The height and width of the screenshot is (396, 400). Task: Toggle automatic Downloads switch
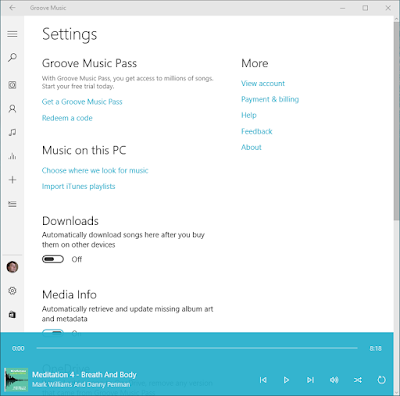pos(53,259)
